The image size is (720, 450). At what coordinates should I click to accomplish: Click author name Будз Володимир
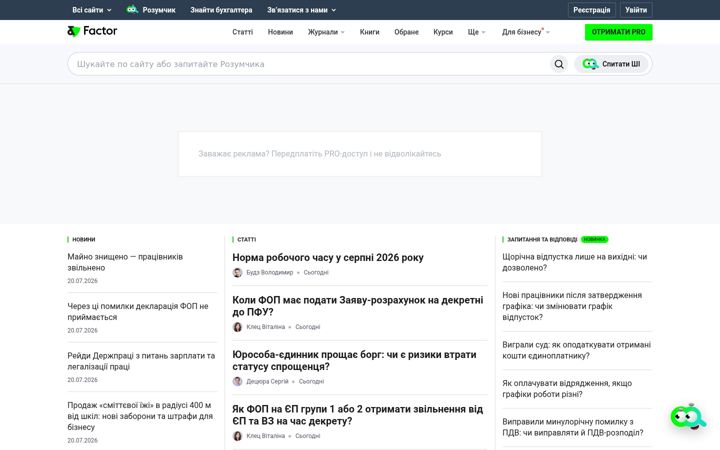coord(270,273)
